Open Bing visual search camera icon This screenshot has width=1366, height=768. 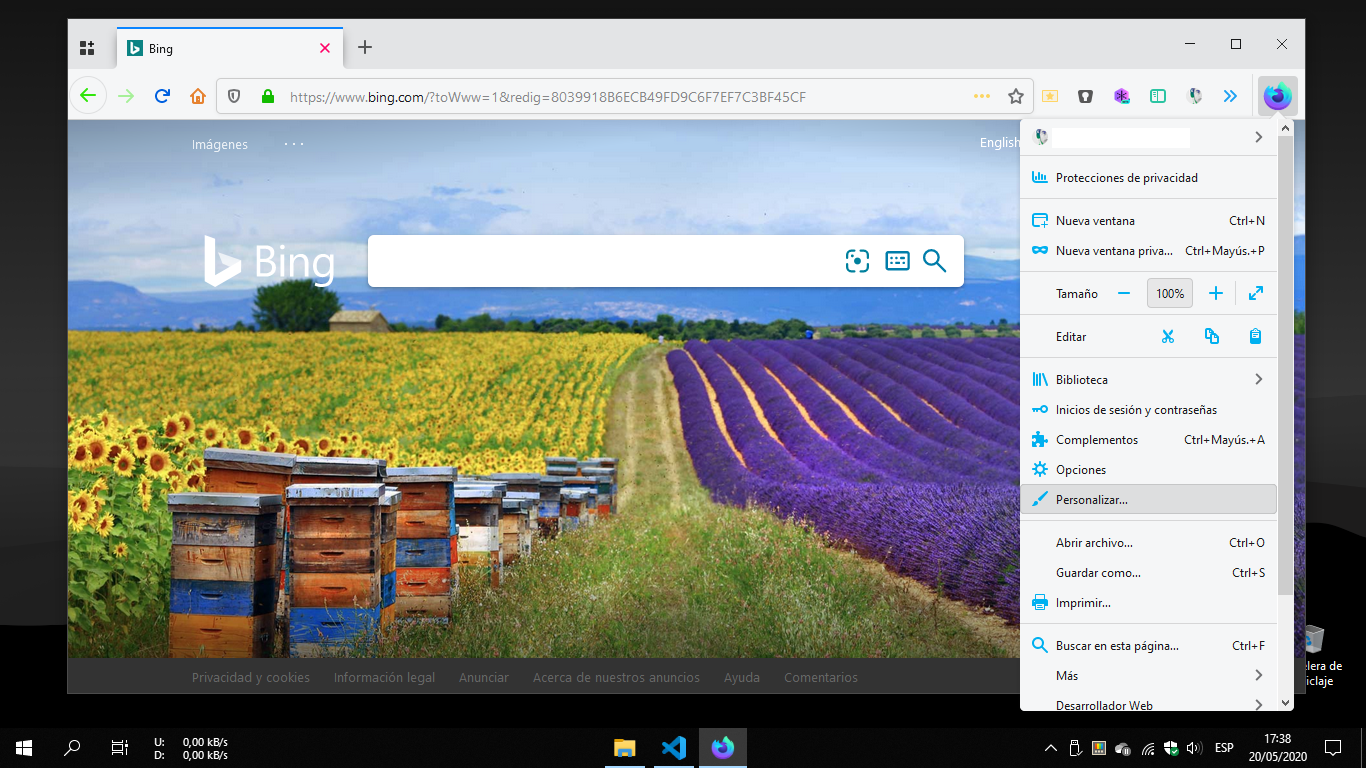857,261
